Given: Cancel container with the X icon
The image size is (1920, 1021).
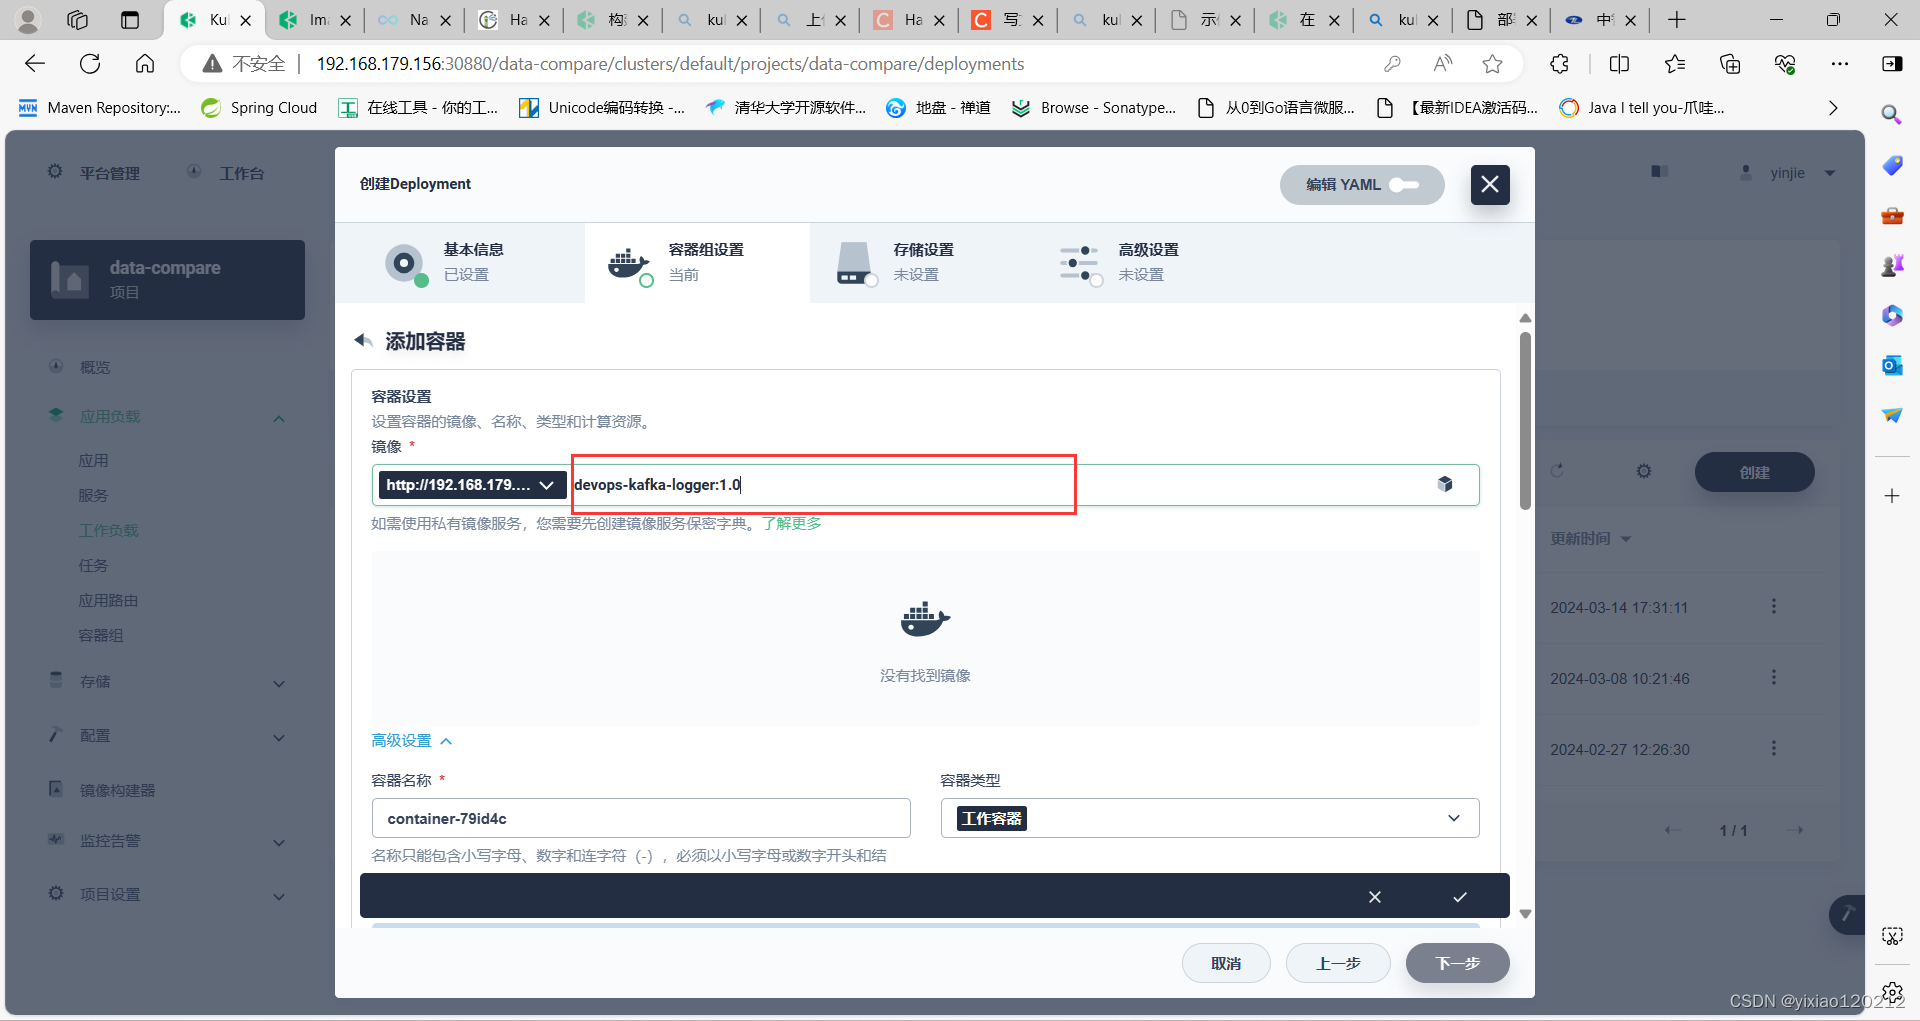Looking at the screenshot, I should tap(1375, 897).
